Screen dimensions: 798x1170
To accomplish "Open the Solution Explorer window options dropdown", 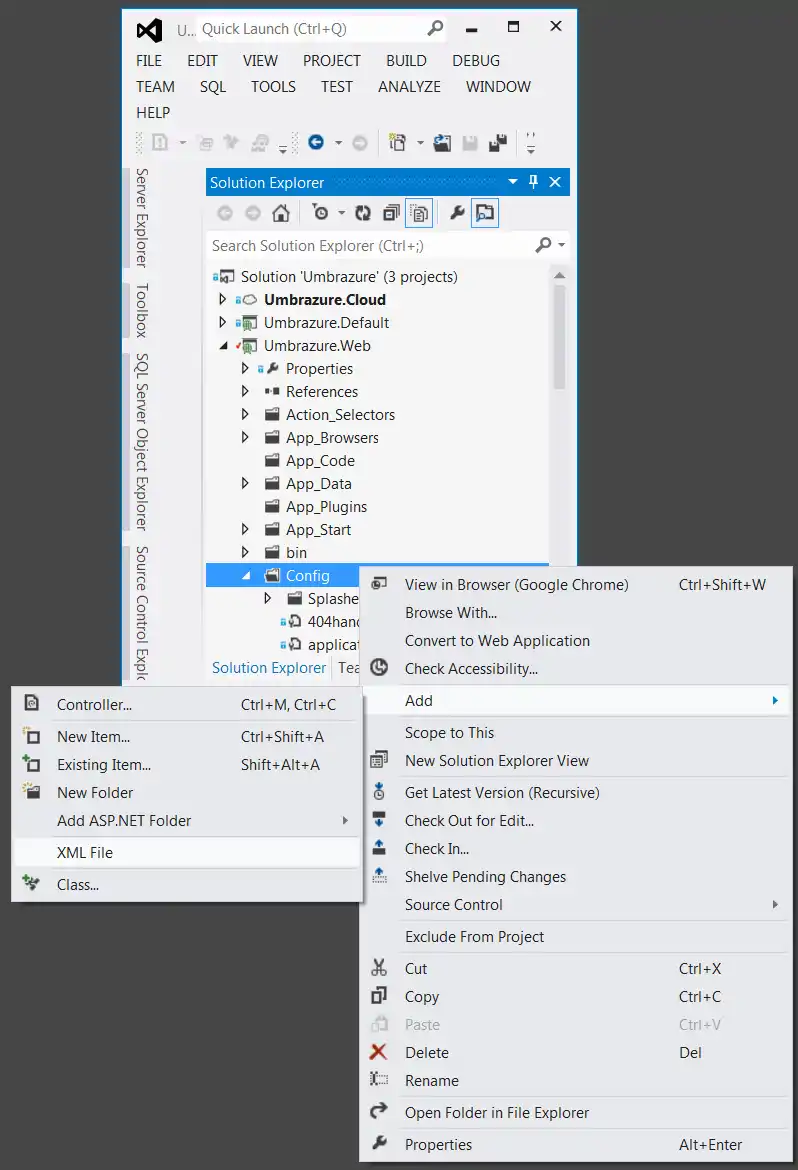I will [513, 182].
